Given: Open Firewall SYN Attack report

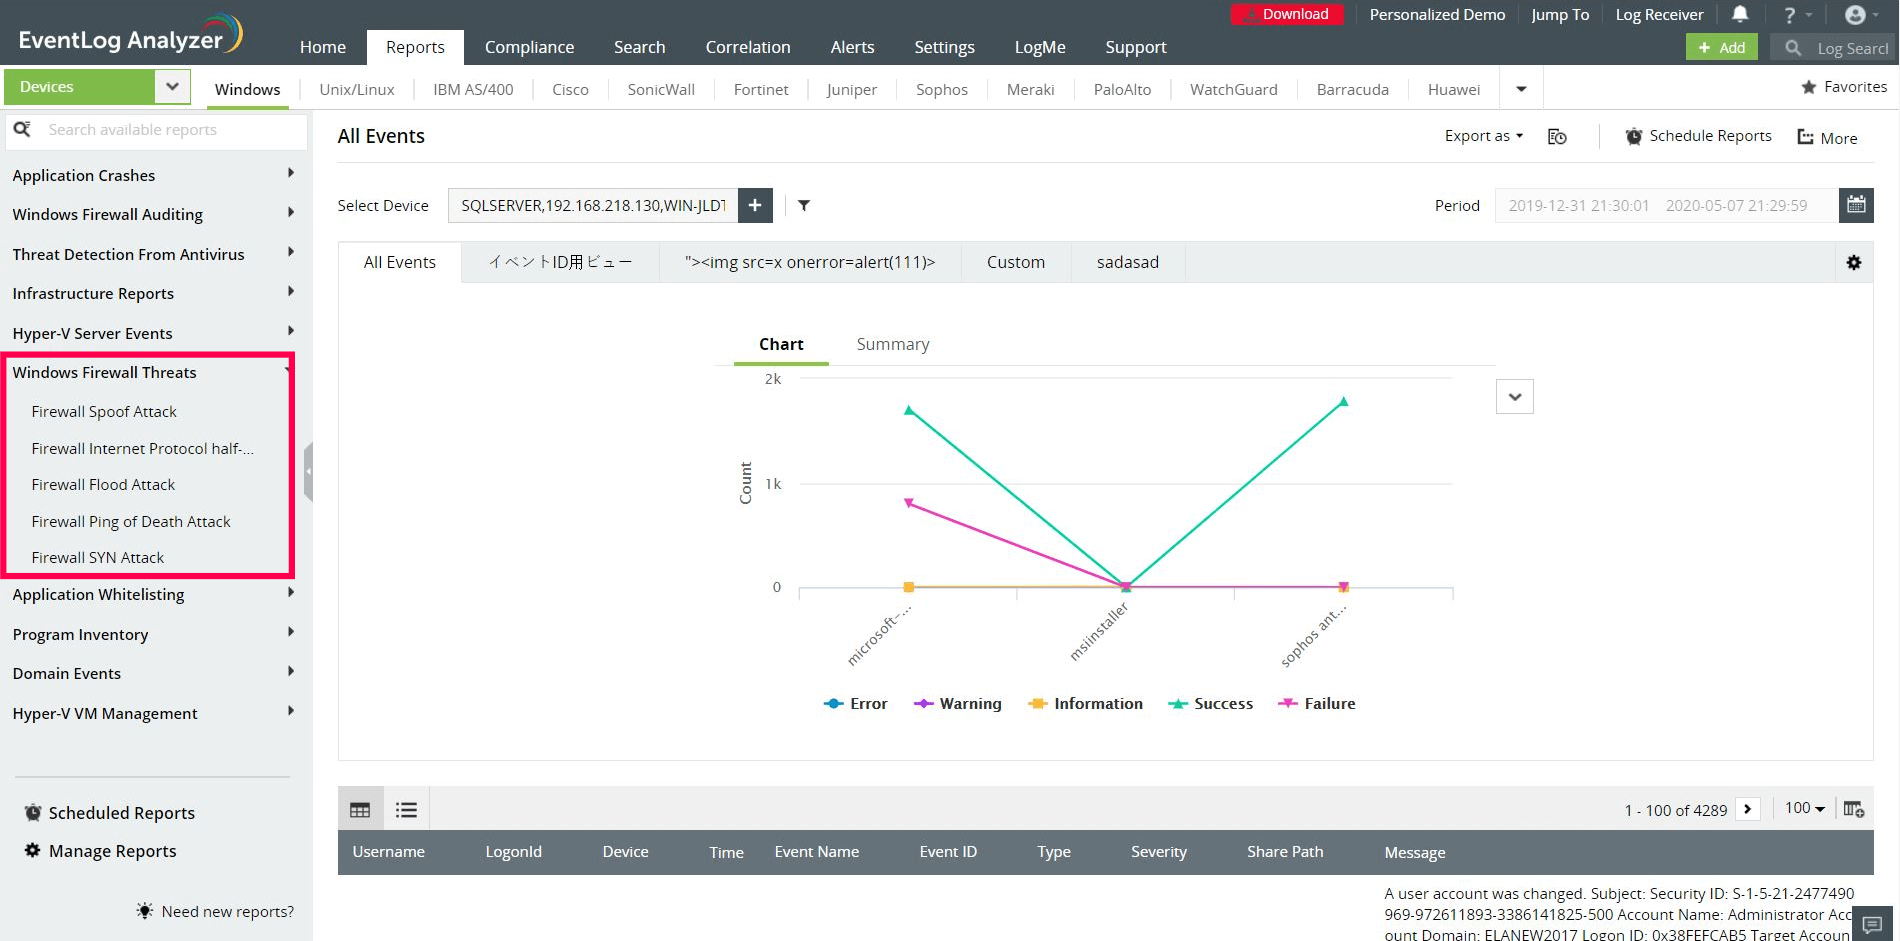Looking at the screenshot, I should [x=98, y=558].
